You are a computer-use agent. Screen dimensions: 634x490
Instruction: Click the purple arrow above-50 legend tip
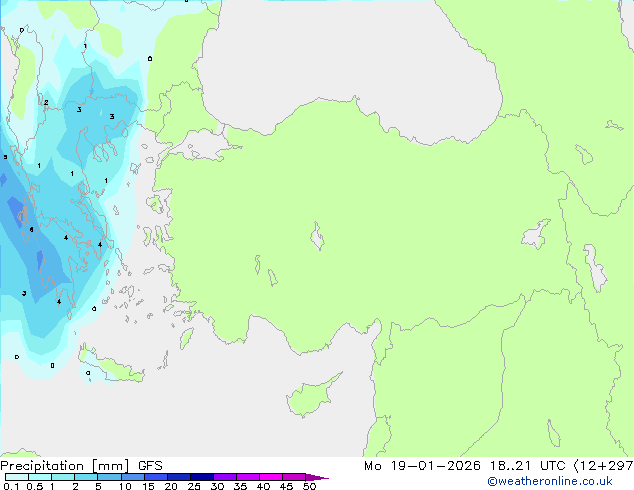[x=317, y=477]
